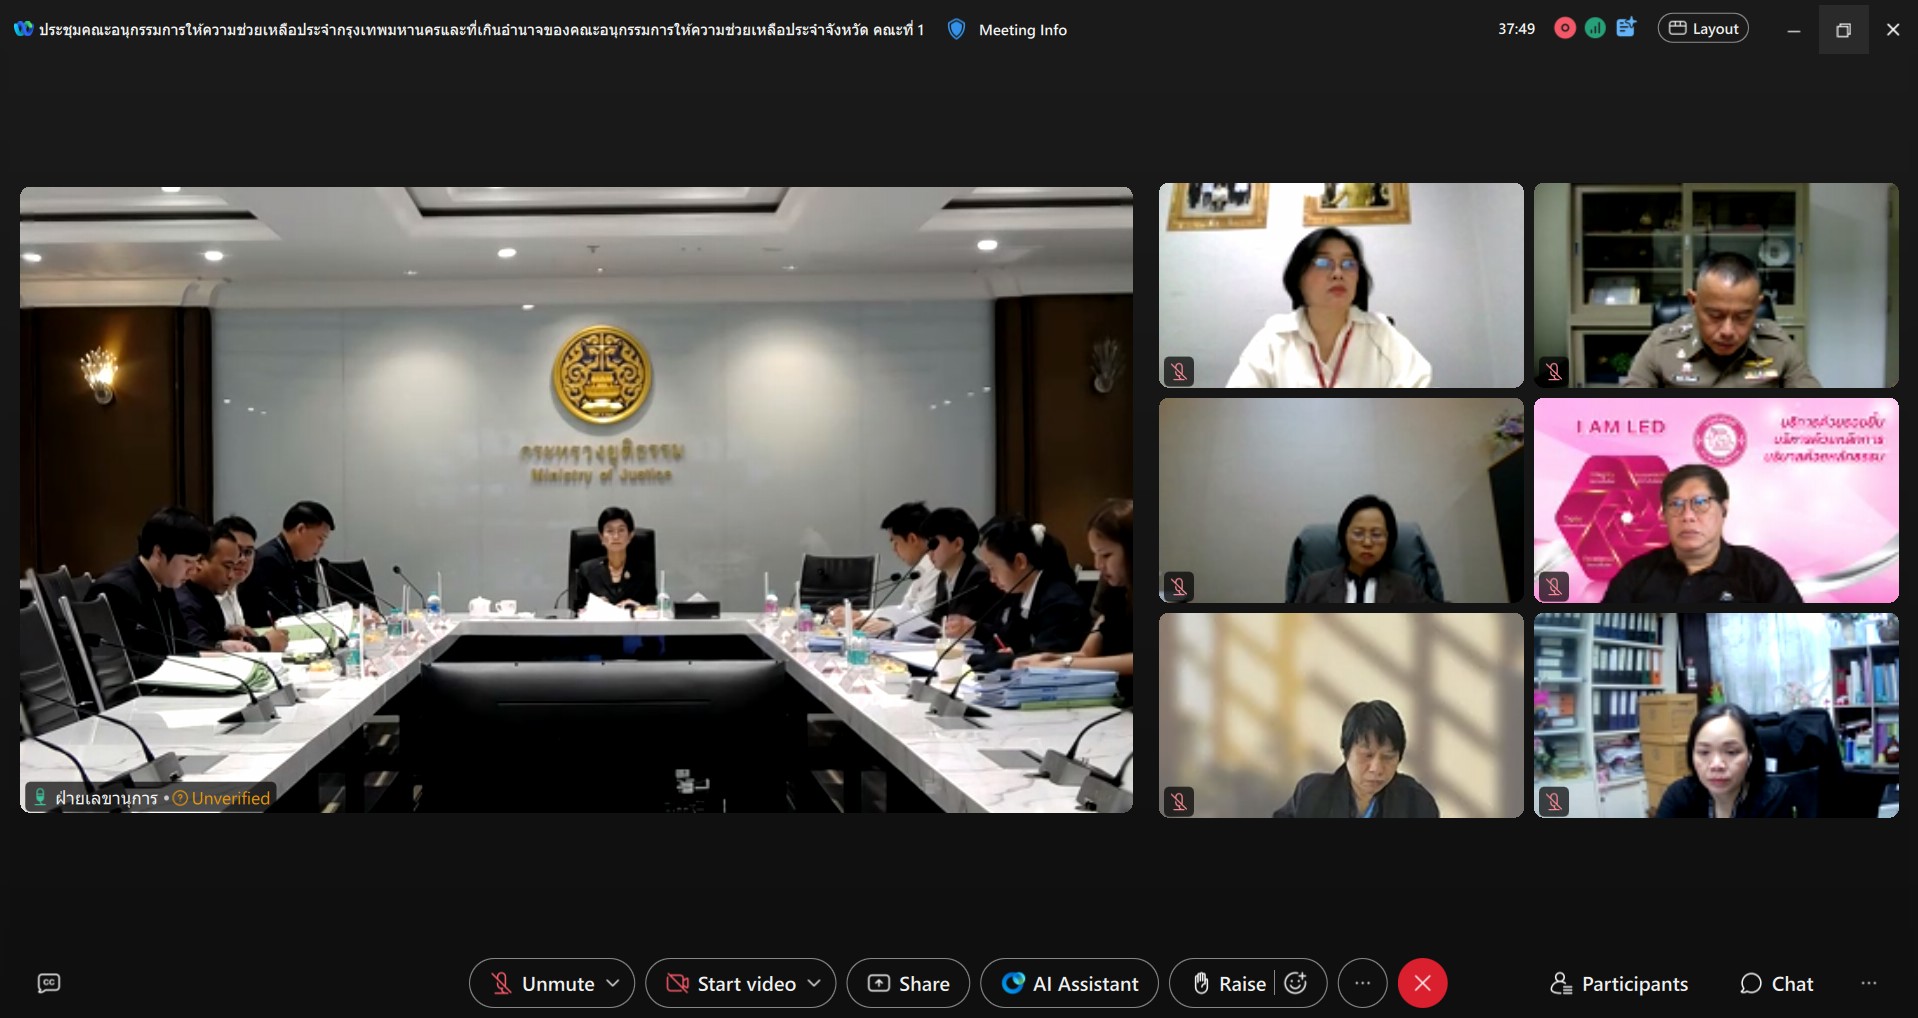This screenshot has width=1918, height=1018.
Task: Open the more options ellipsis beside Raise
Action: pyautogui.click(x=1362, y=983)
